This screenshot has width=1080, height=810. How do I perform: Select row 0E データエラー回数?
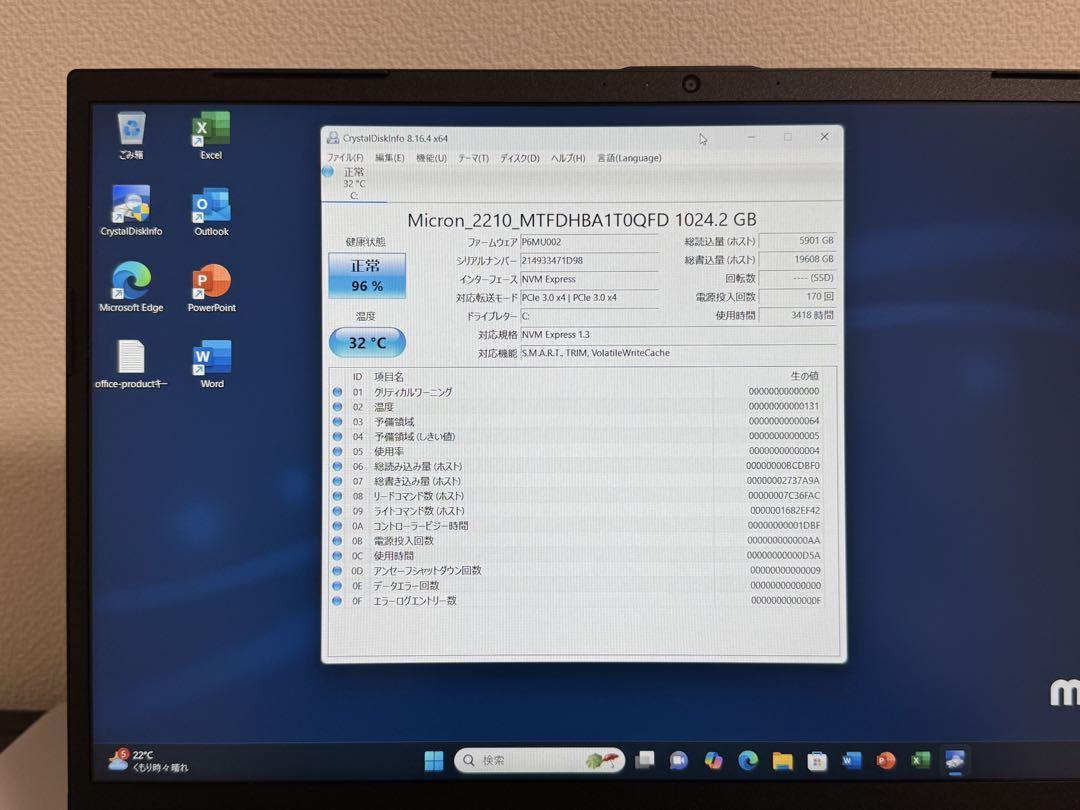577,585
